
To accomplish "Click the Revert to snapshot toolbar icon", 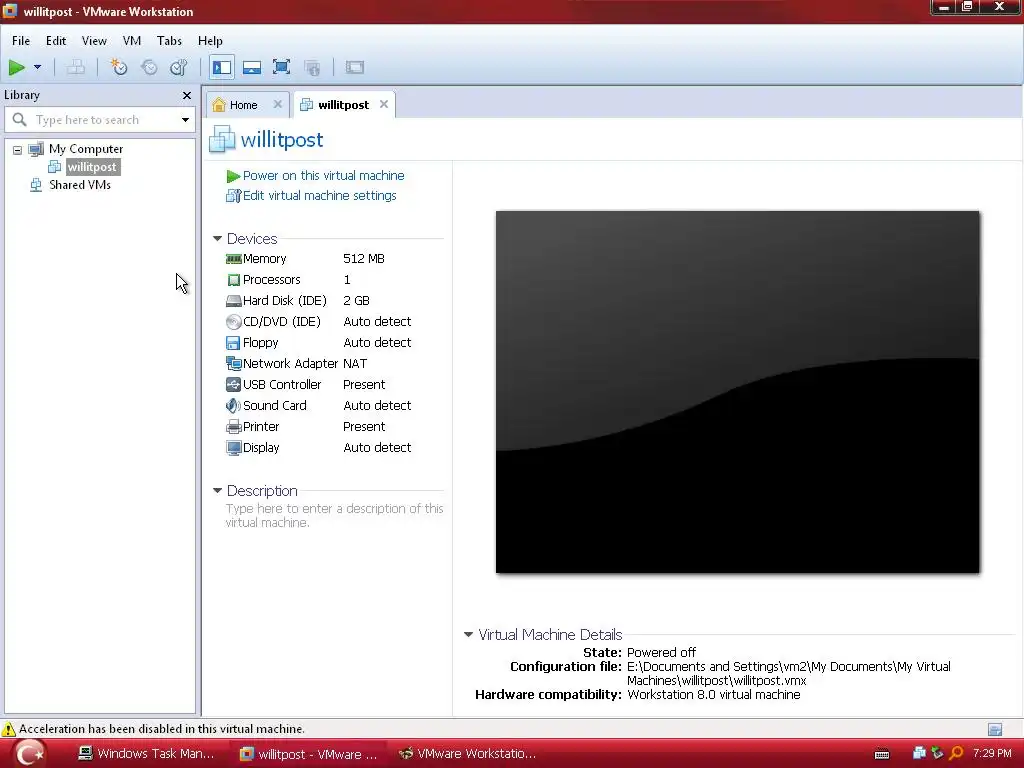I will [150, 67].
